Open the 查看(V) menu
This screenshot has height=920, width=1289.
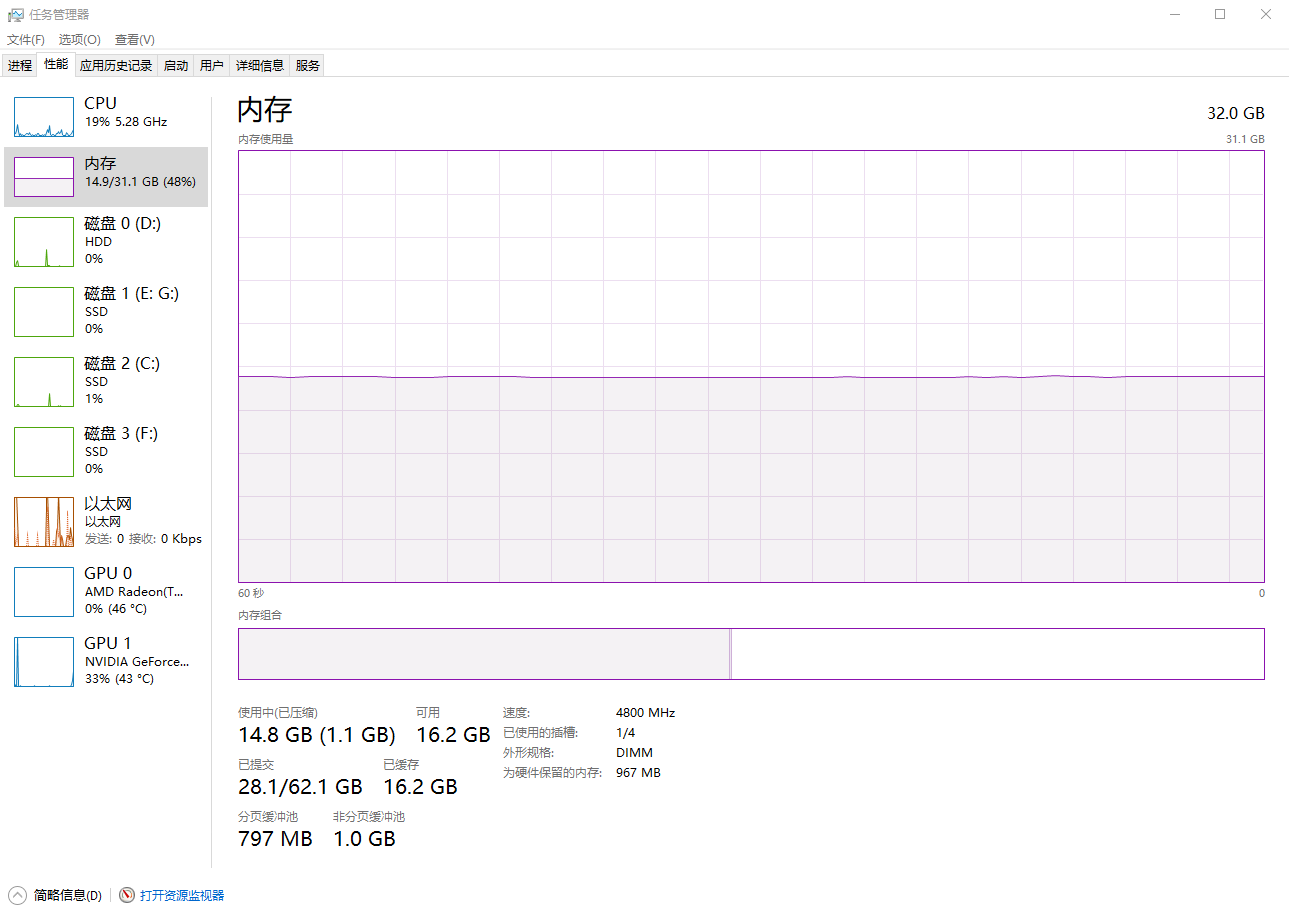pos(134,39)
